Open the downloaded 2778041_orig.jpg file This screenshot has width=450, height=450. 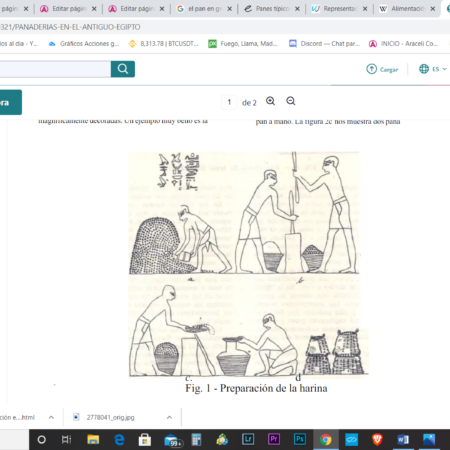tap(111, 417)
